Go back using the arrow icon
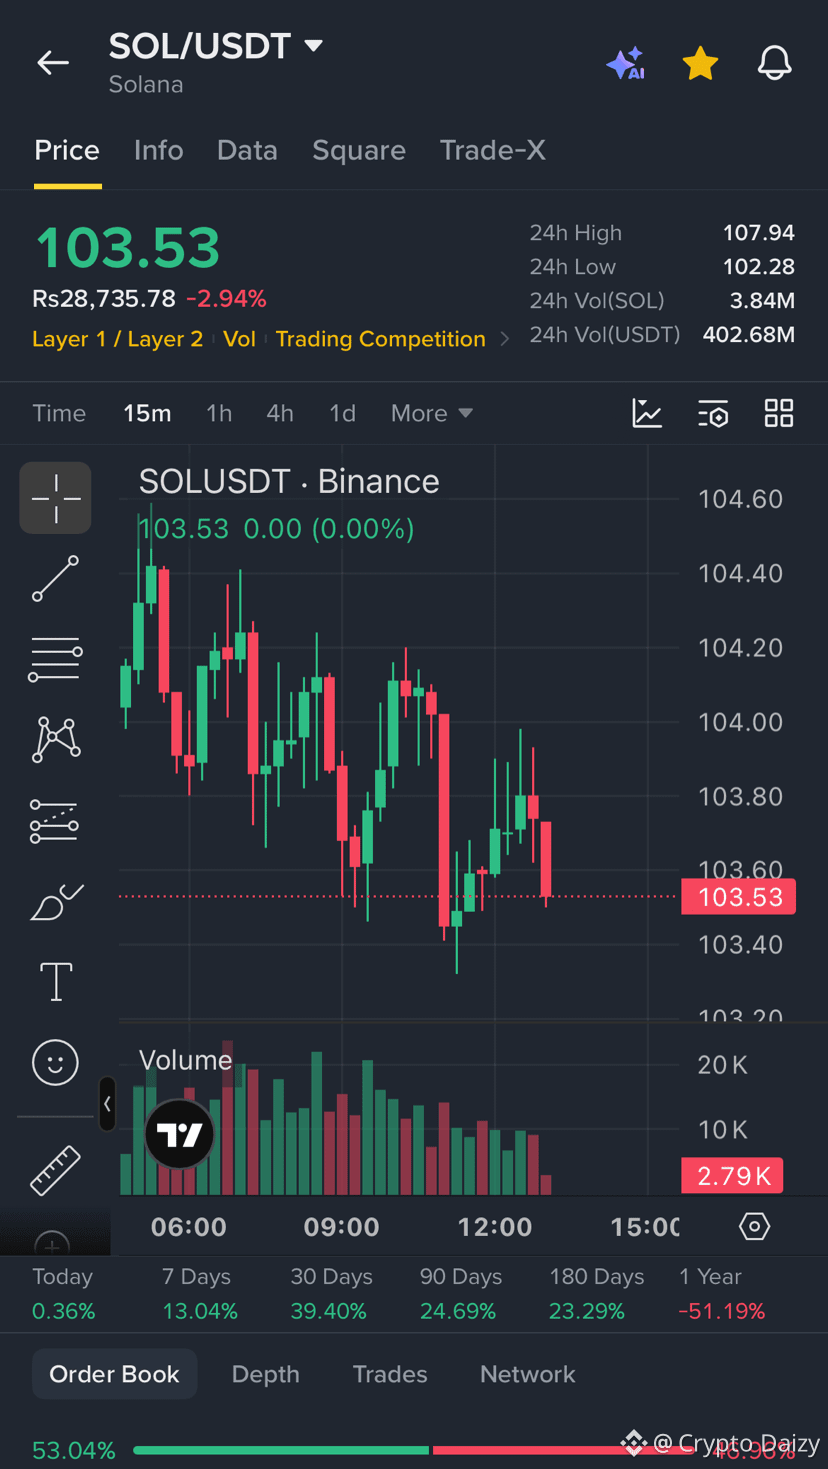This screenshot has width=828, height=1469. pyautogui.click(x=53, y=63)
